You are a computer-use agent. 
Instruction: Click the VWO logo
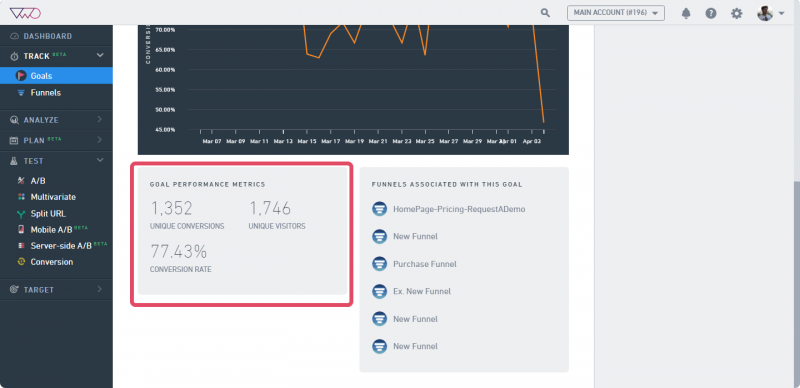click(x=25, y=13)
